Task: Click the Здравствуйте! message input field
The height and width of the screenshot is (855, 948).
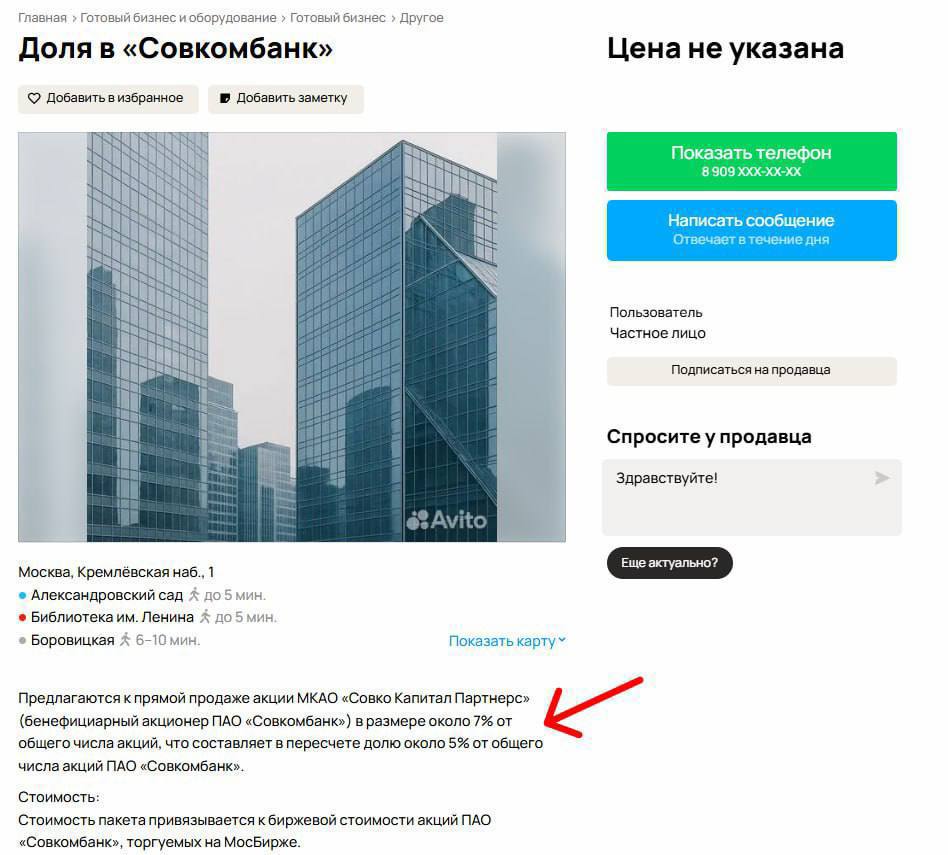Action: [752, 497]
